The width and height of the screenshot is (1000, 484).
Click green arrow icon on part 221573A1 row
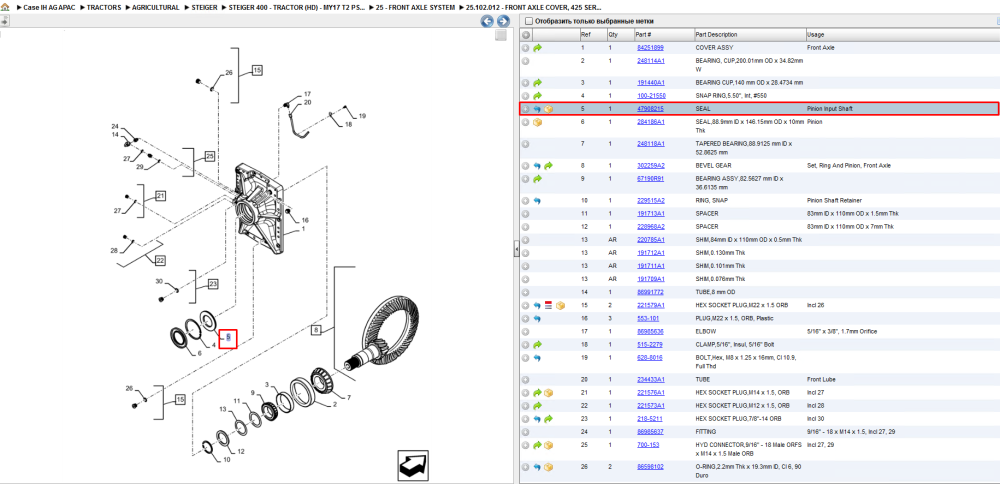(x=538, y=406)
